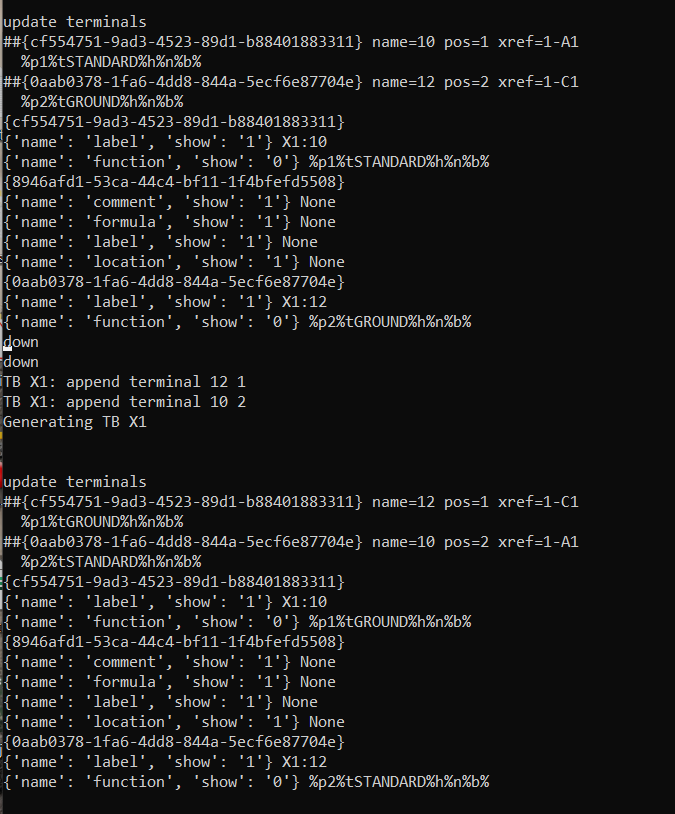Click the very first "update terminals" line
This screenshot has width=675, height=814.
click(x=75, y=22)
